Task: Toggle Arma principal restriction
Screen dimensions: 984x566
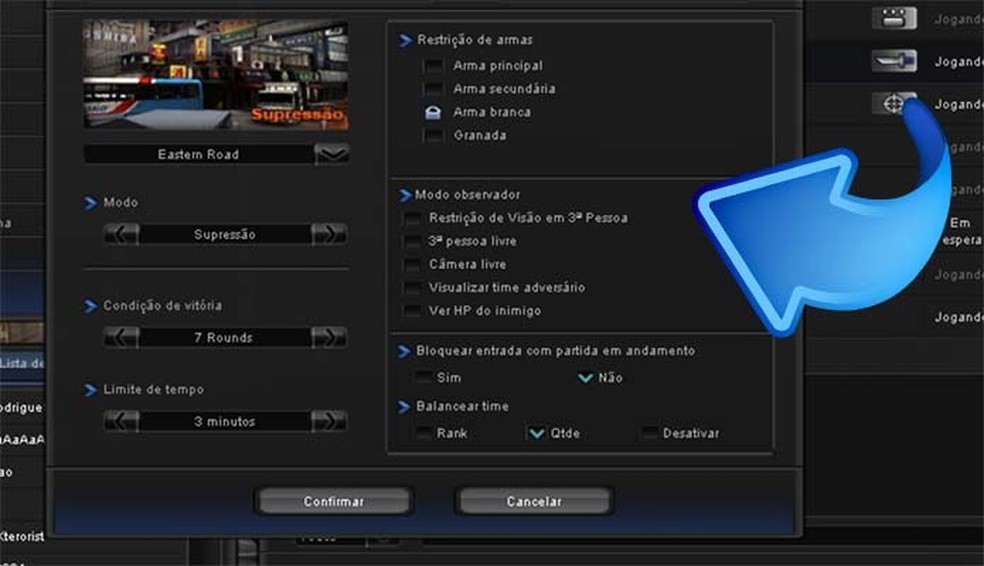Action: [x=433, y=65]
